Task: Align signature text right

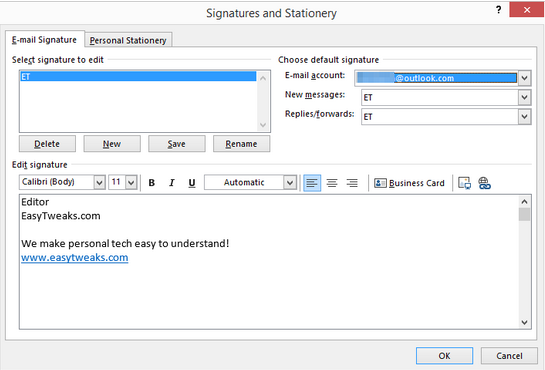Action: point(352,183)
